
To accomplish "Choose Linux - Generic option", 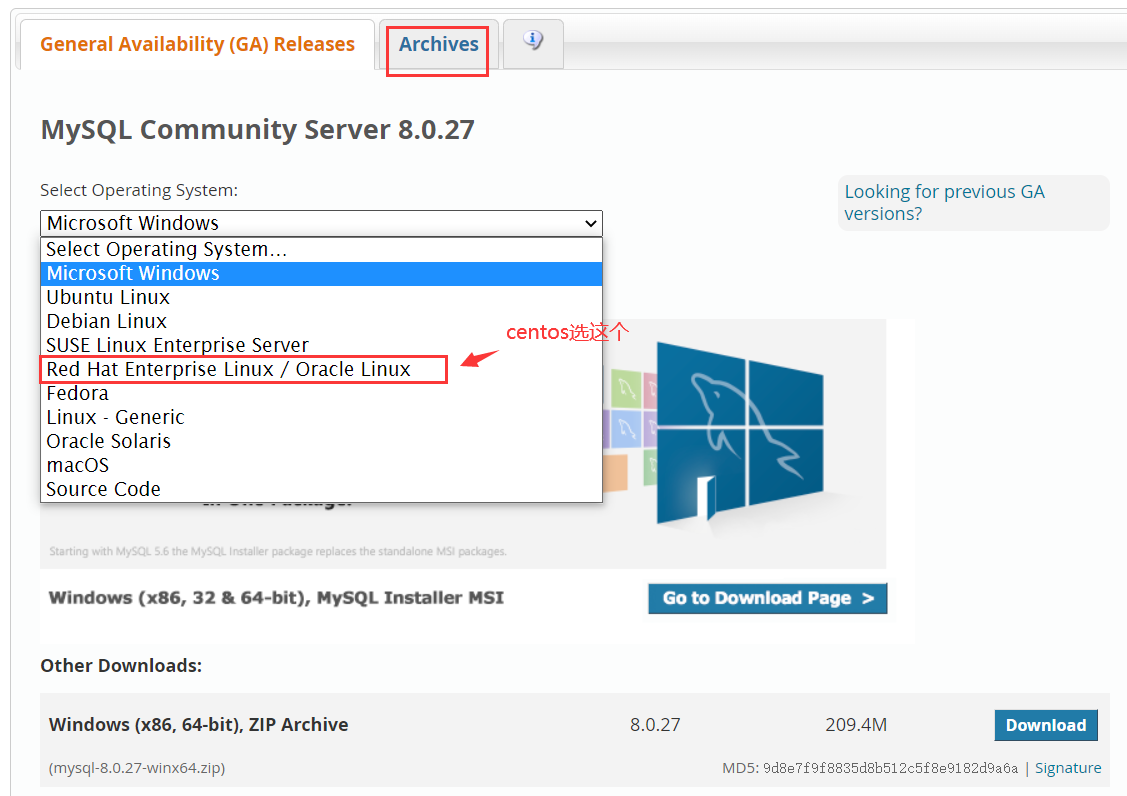I will 321,417.
